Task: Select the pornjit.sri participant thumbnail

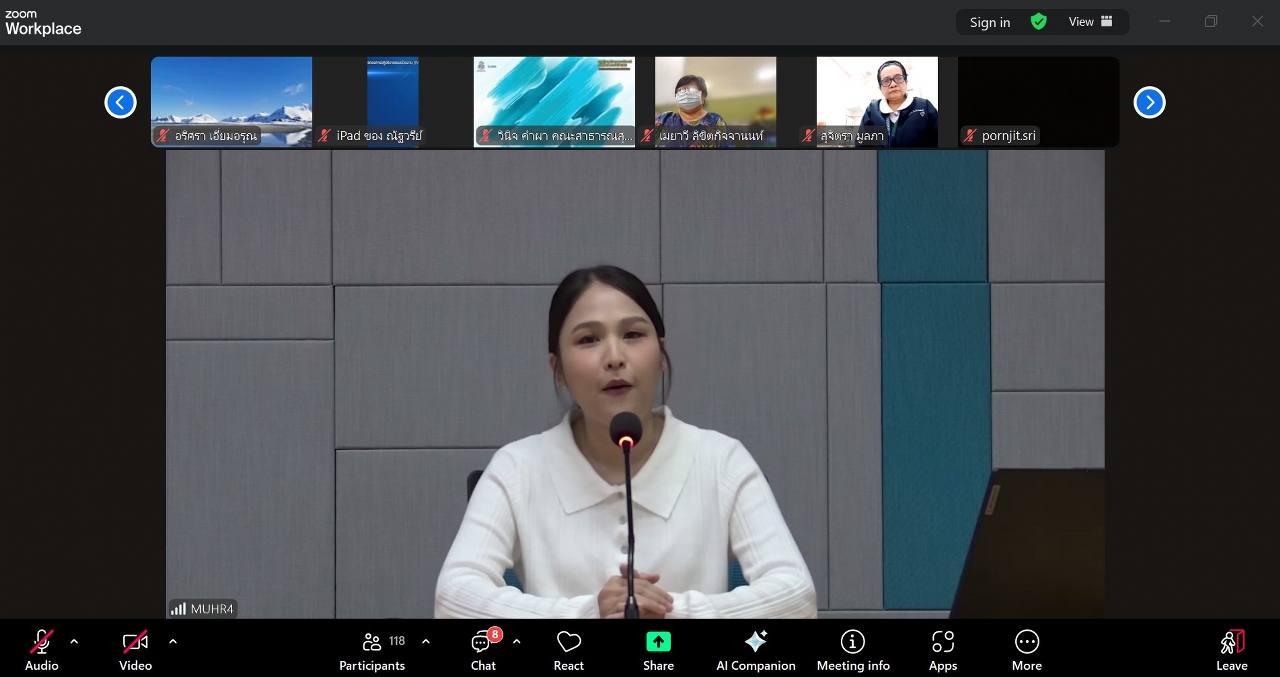Action: (1038, 102)
